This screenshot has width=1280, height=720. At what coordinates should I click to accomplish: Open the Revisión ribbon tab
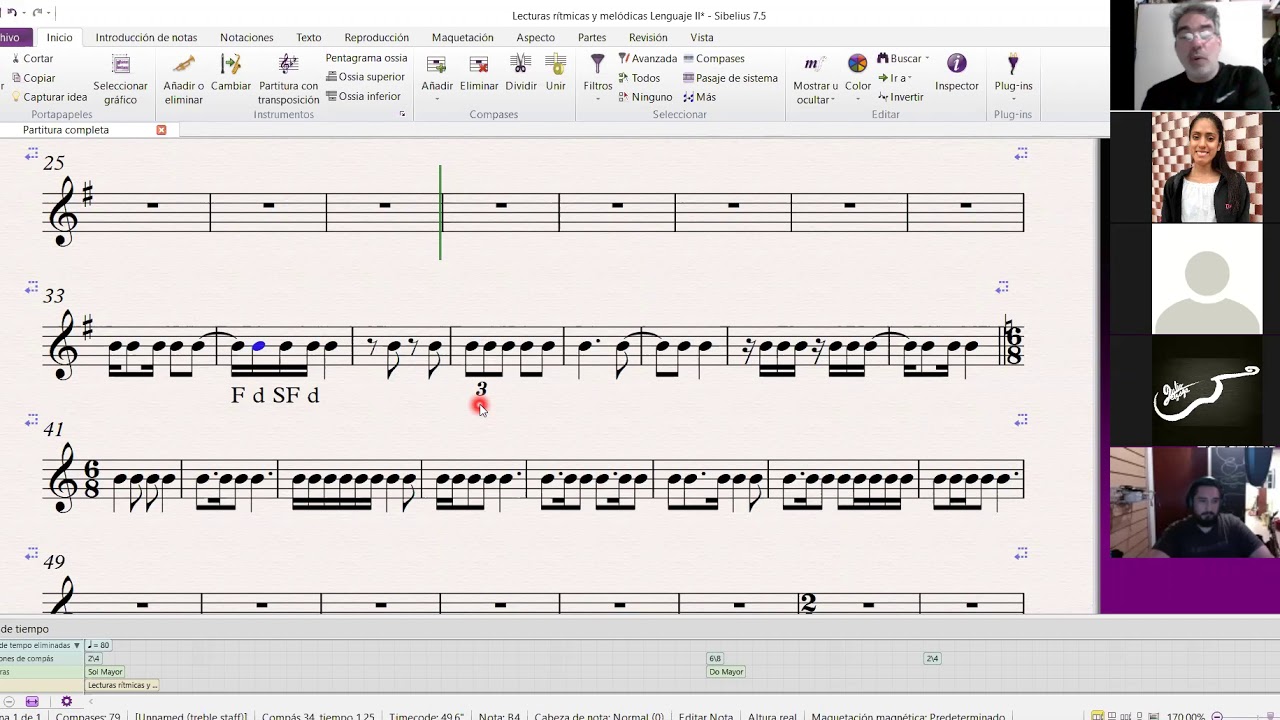click(648, 38)
